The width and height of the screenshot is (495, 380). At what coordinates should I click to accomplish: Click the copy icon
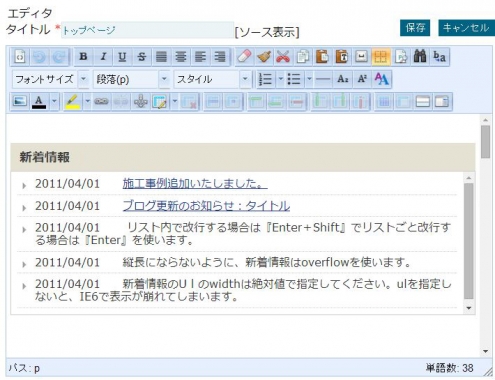[303, 57]
